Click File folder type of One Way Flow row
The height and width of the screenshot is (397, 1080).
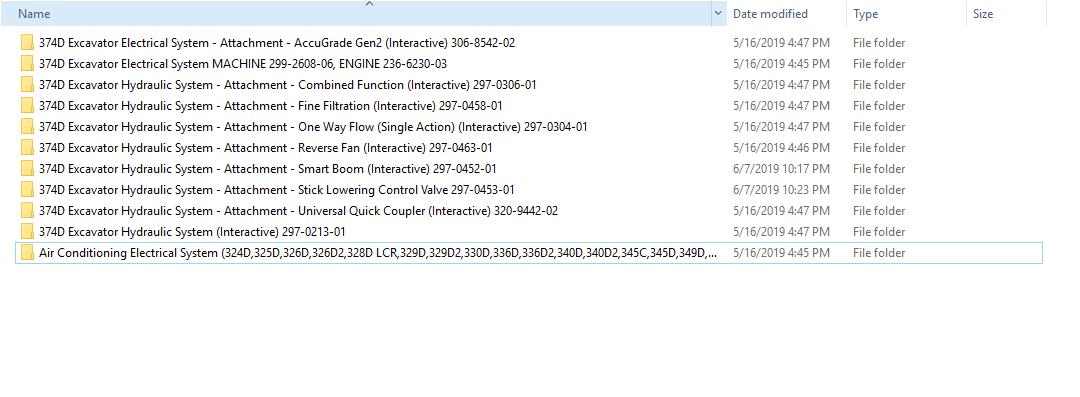pos(879,127)
